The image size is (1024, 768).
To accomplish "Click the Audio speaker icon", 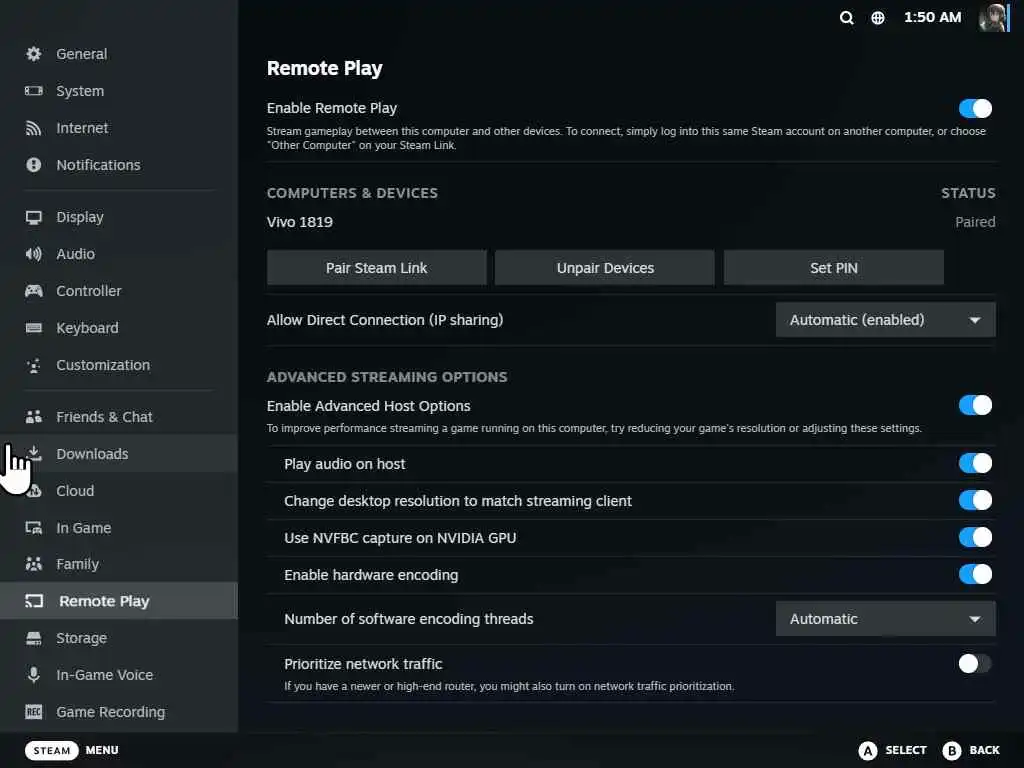I will click(34, 254).
